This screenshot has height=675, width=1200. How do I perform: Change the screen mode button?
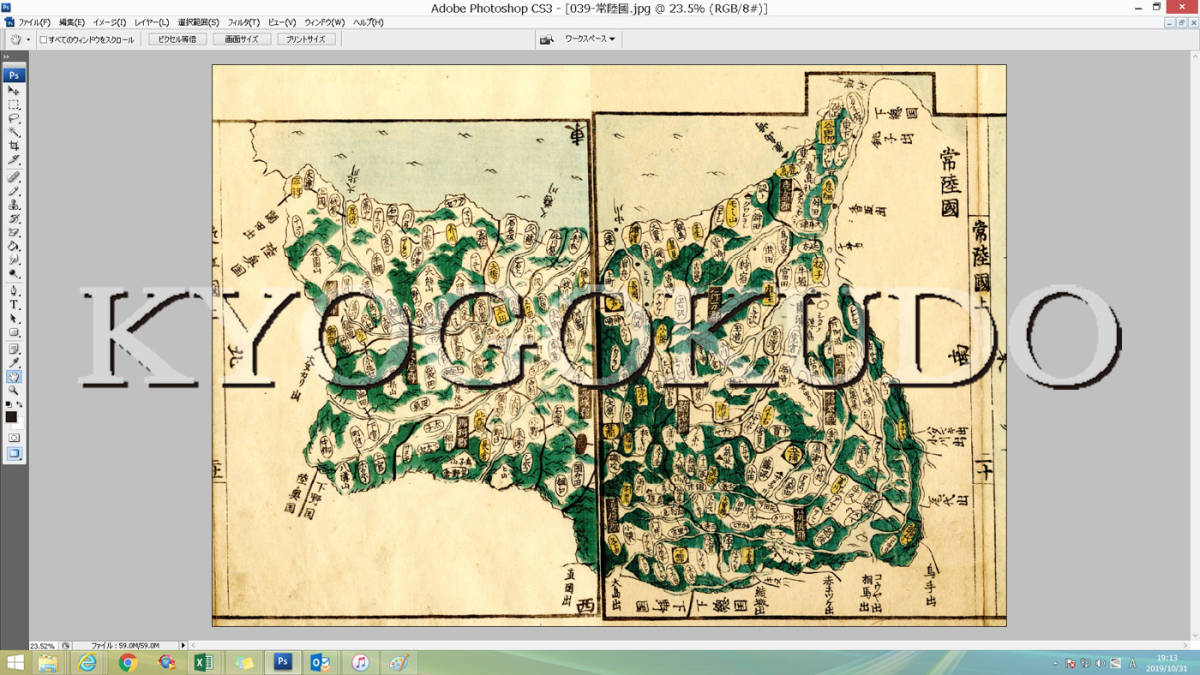pyautogui.click(x=14, y=453)
